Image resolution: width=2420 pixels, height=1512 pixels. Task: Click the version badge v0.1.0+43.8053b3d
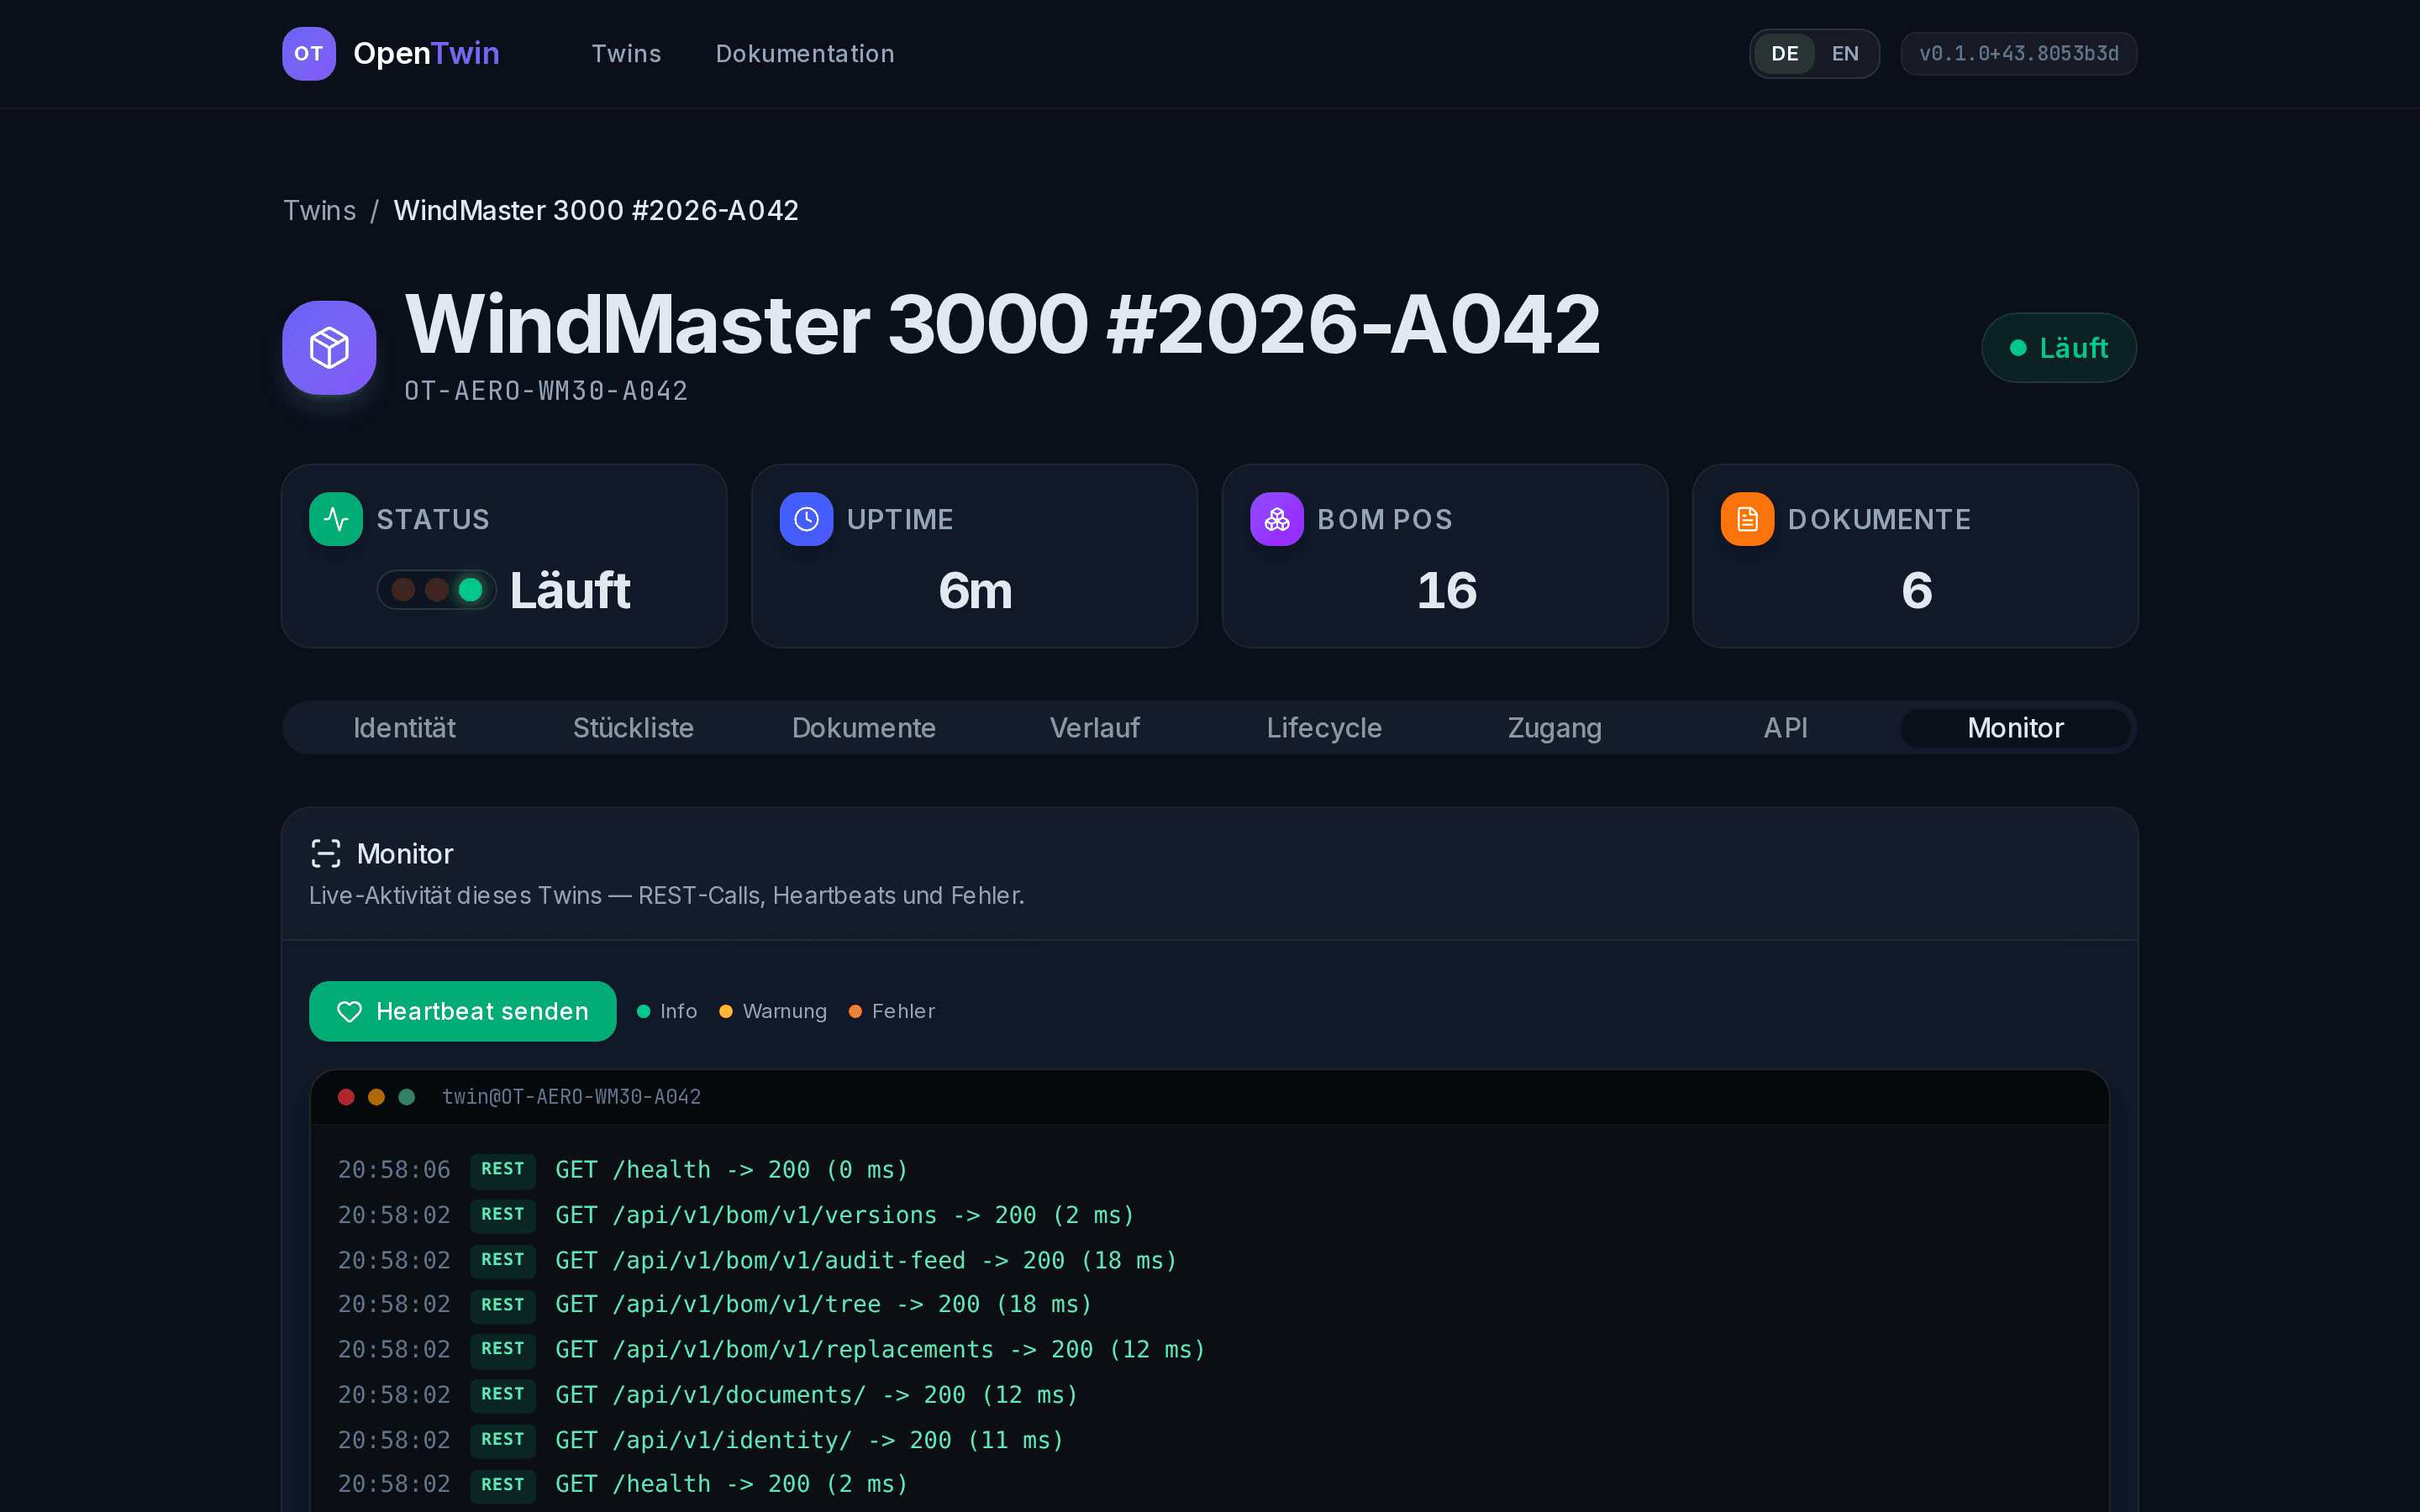[2018, 54]
